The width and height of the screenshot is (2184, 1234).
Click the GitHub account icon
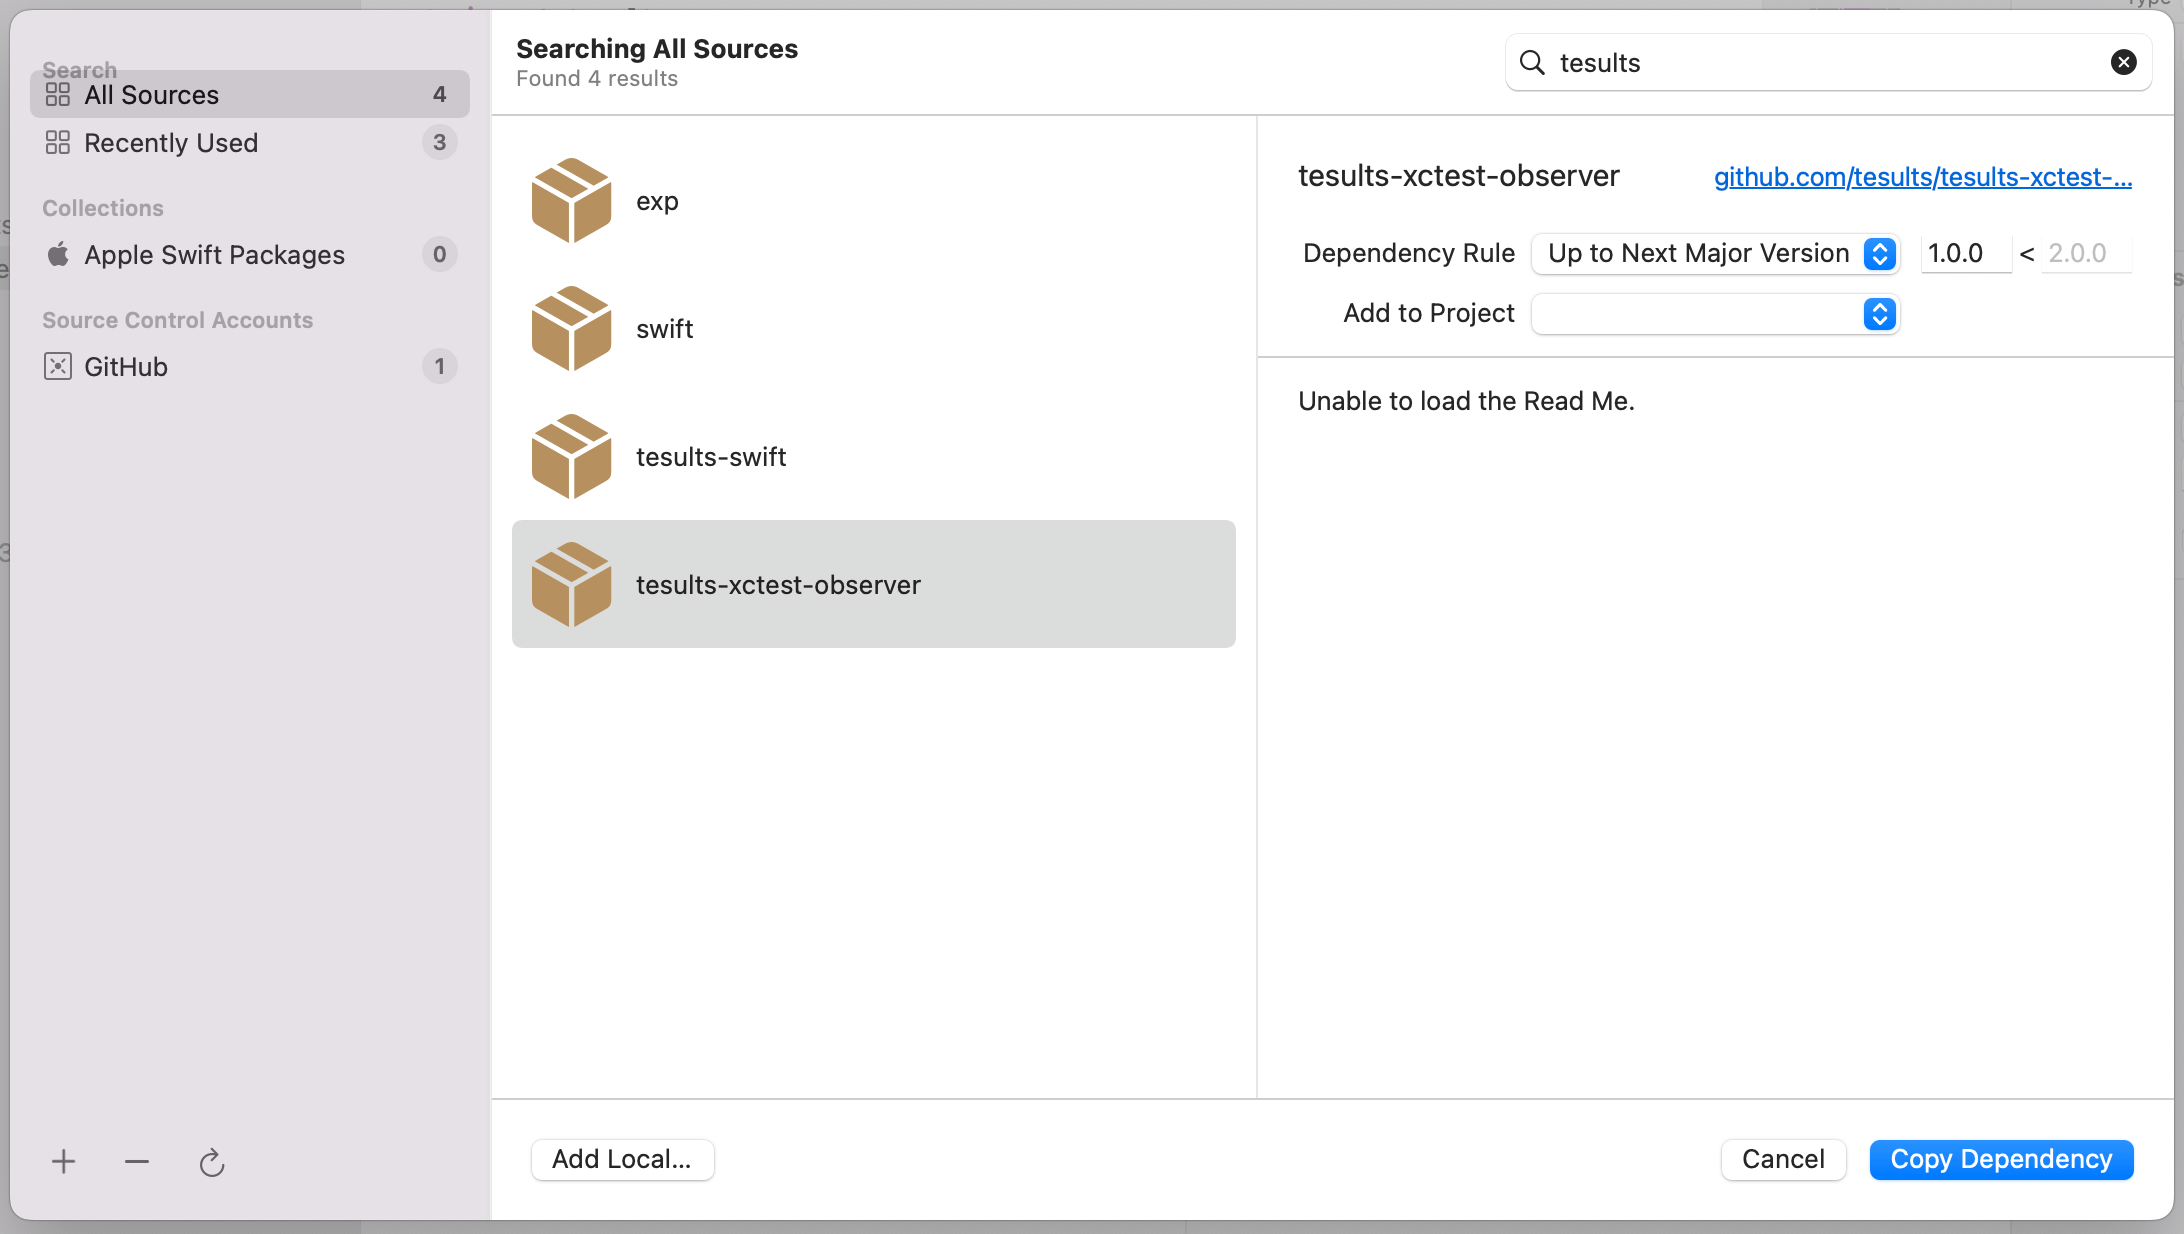click(x=58, y=366)
